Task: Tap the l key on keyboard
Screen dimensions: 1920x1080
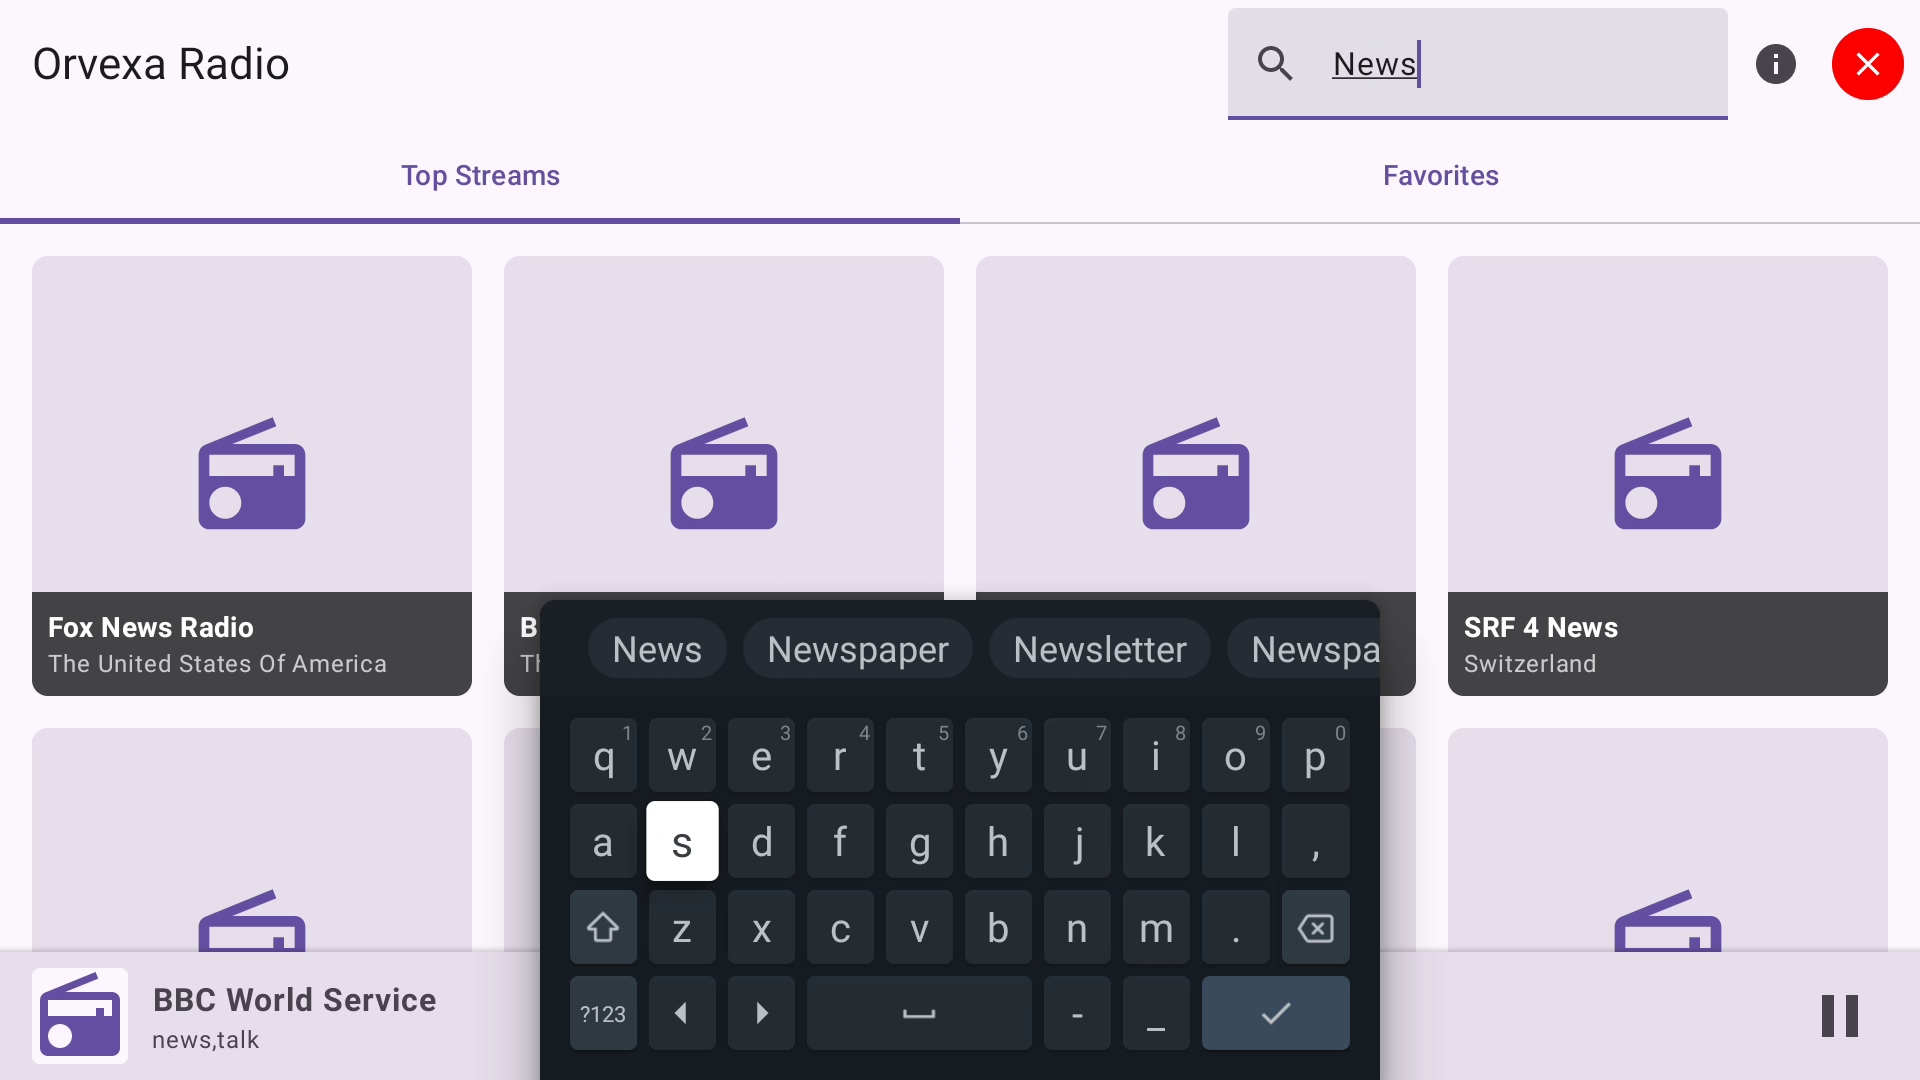Action: (1235, 842)
